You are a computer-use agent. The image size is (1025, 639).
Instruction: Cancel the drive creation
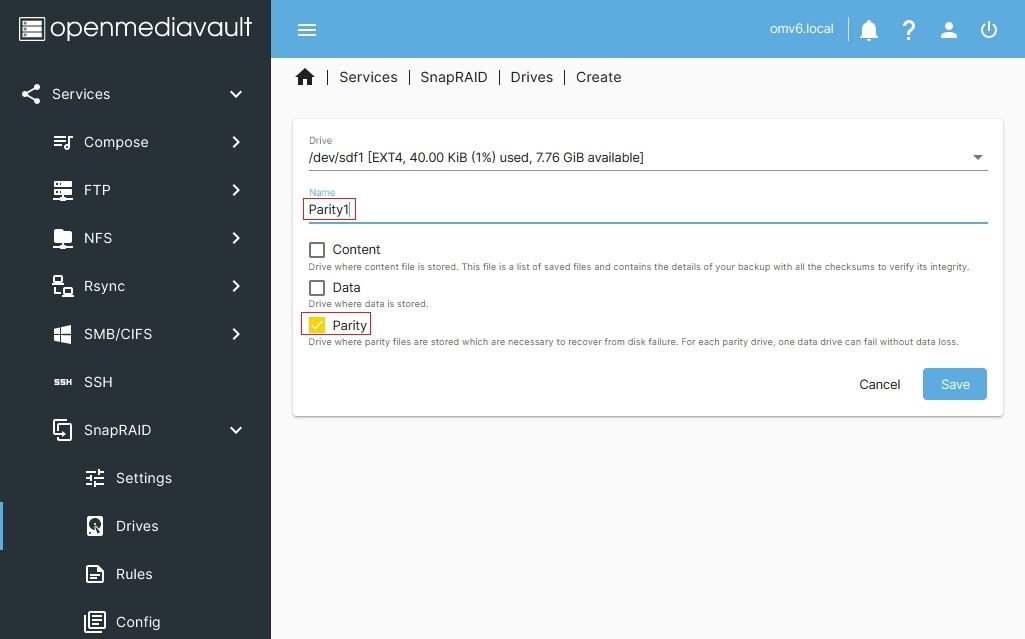coord(879,384)
